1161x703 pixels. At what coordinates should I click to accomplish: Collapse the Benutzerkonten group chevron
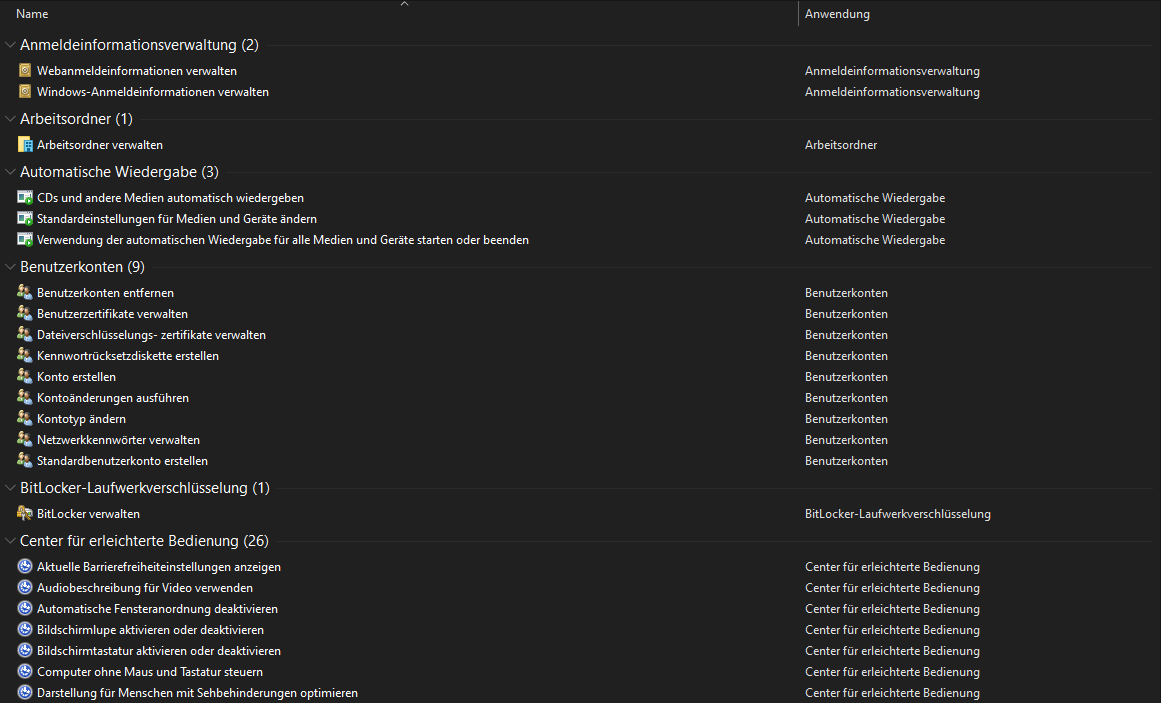tap(10, 267)
